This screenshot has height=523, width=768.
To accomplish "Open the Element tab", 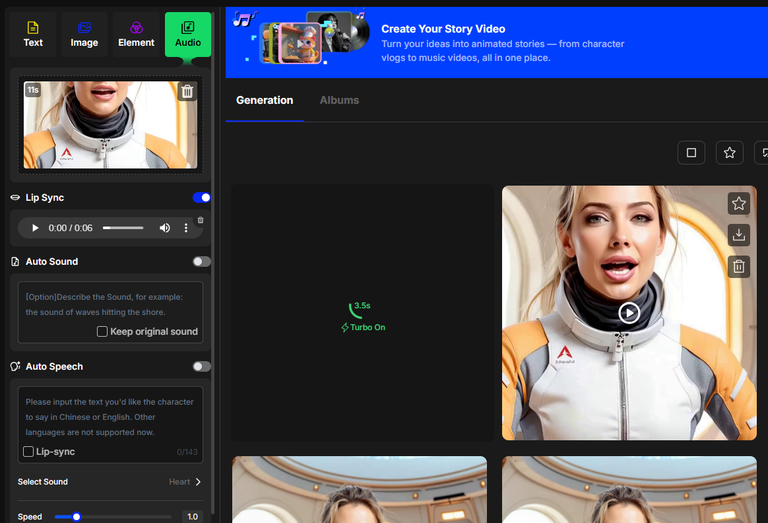I will (x=136, y=35).
